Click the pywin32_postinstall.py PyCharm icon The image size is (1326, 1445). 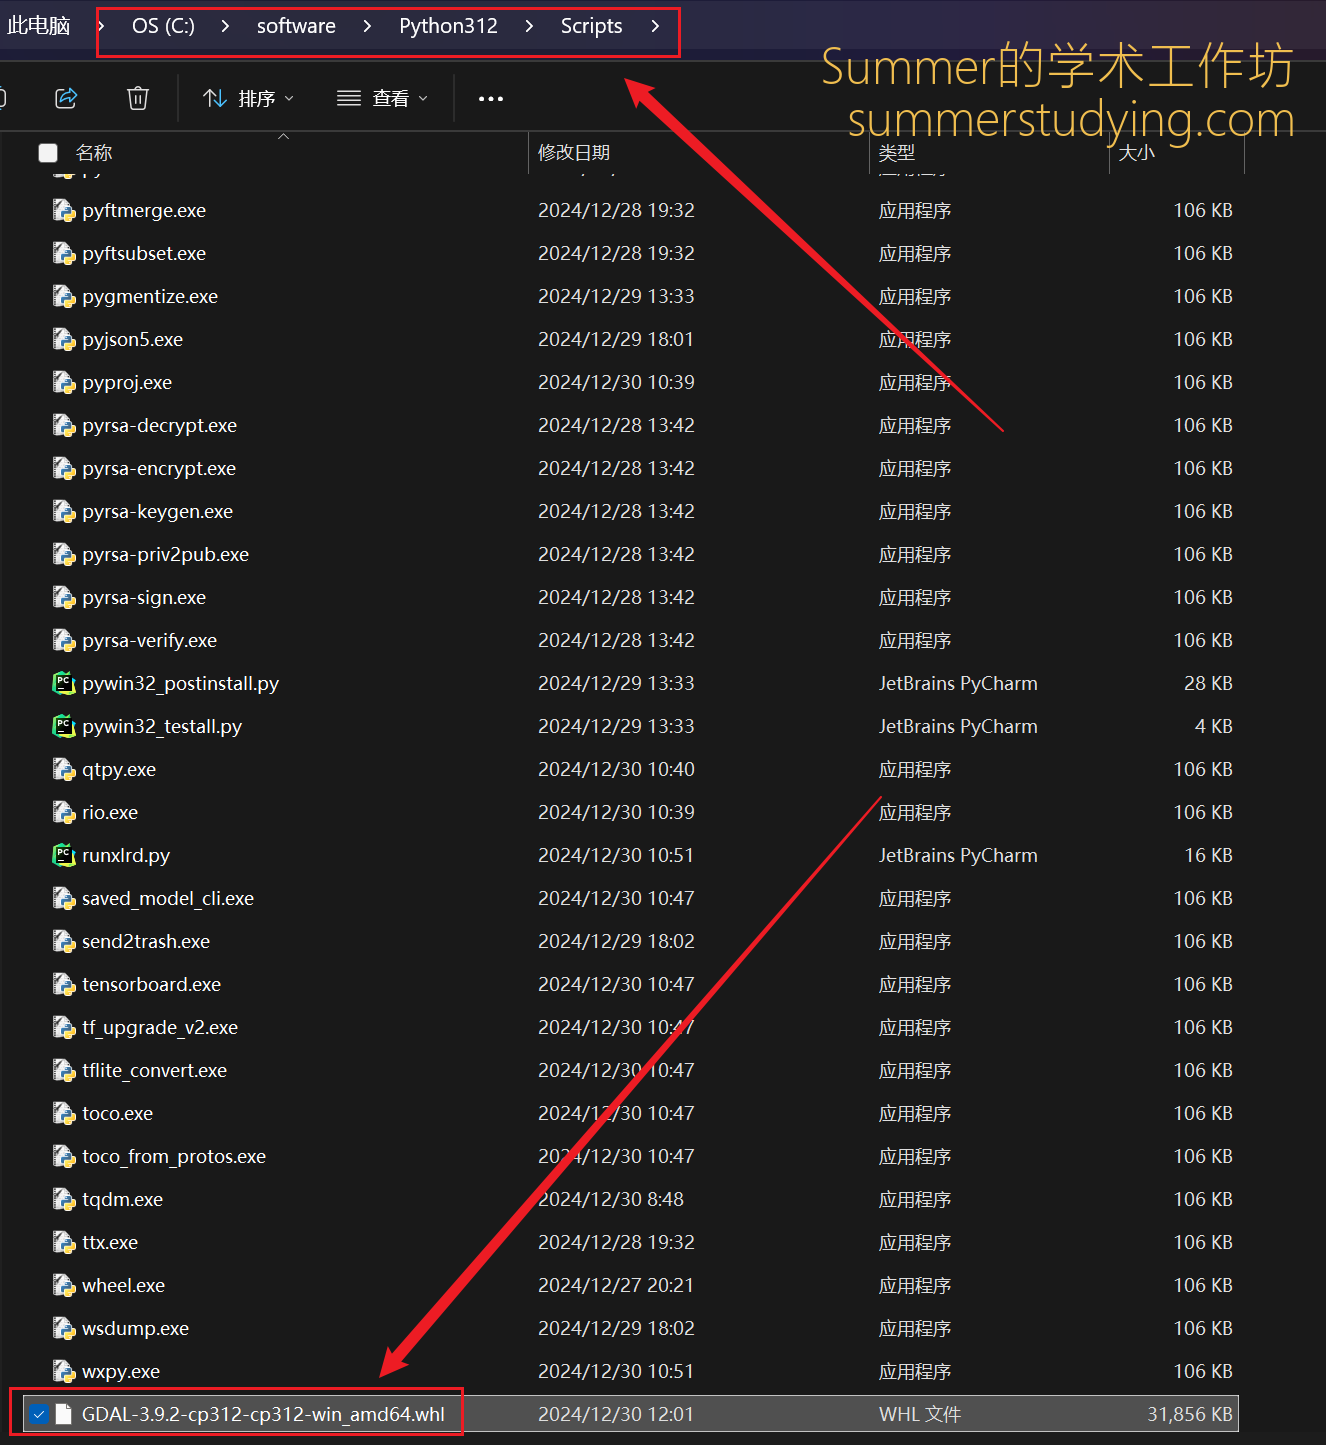(x=64, y=684)
